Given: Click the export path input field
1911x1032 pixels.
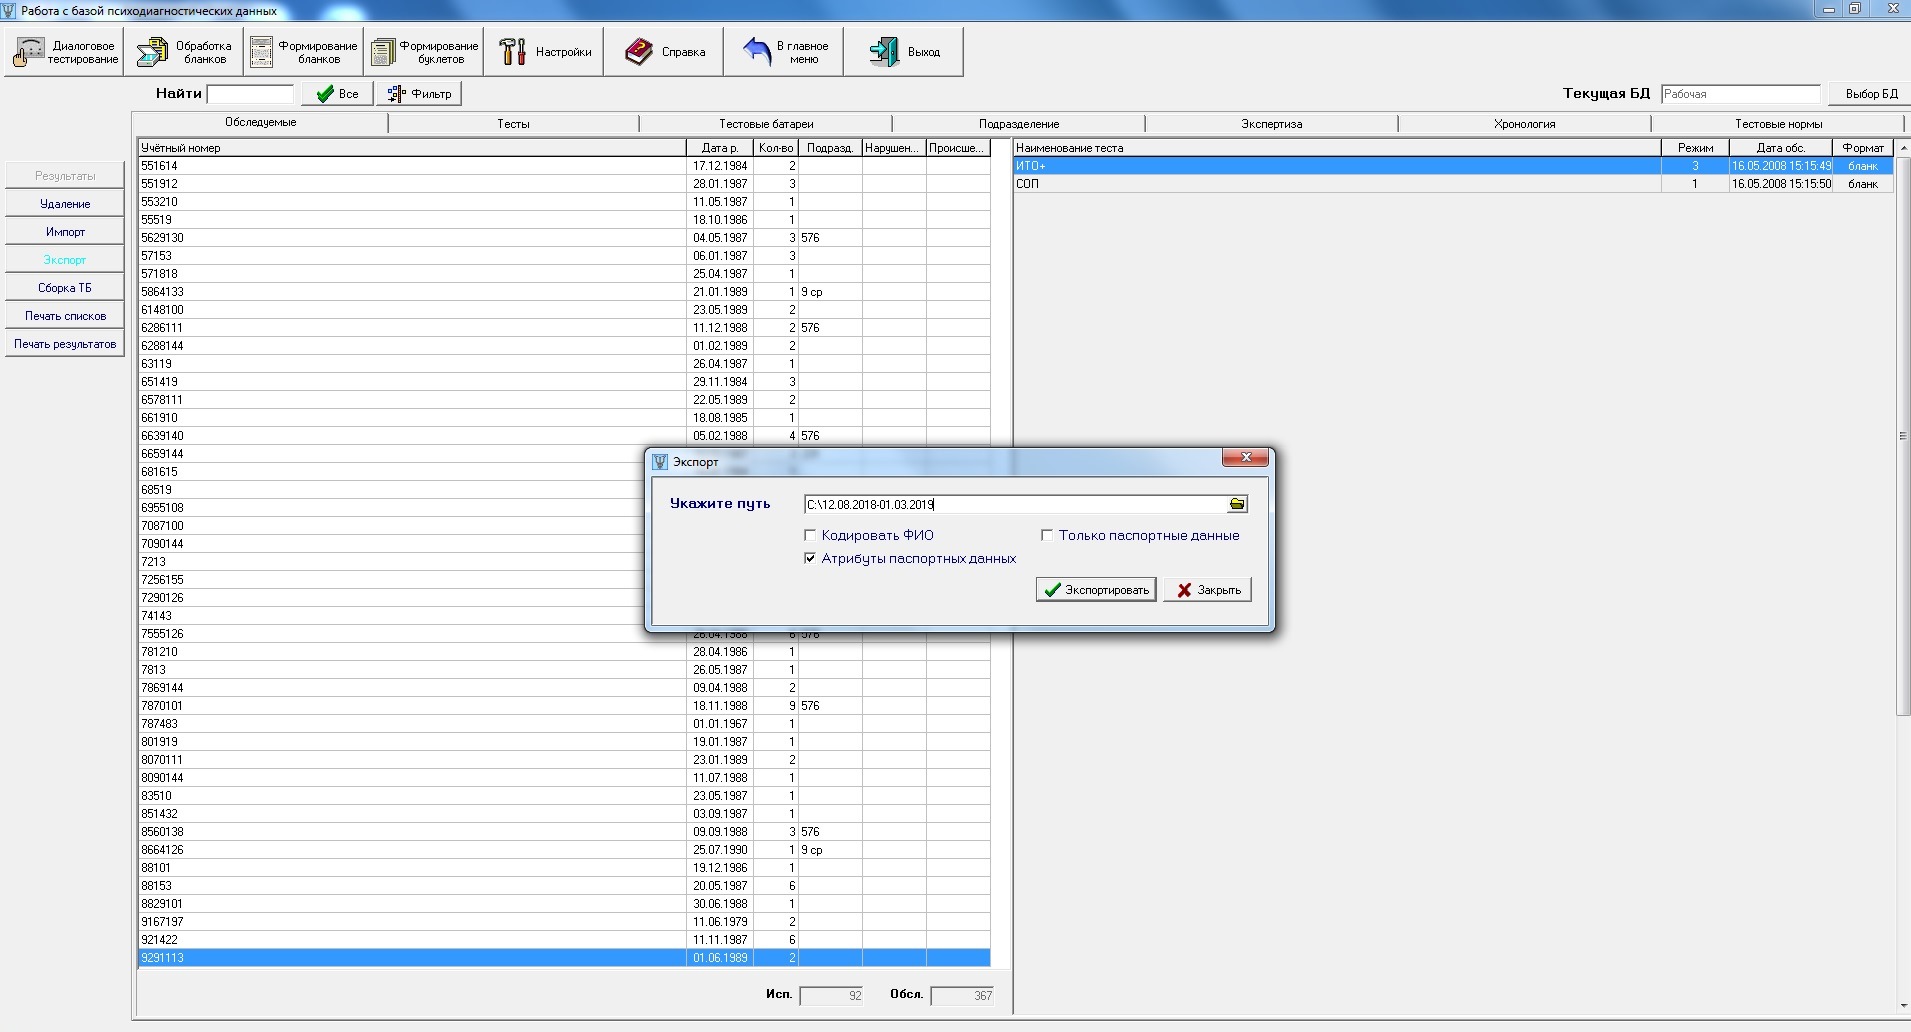Looking at the screenshot, I should pos(1014,505).
